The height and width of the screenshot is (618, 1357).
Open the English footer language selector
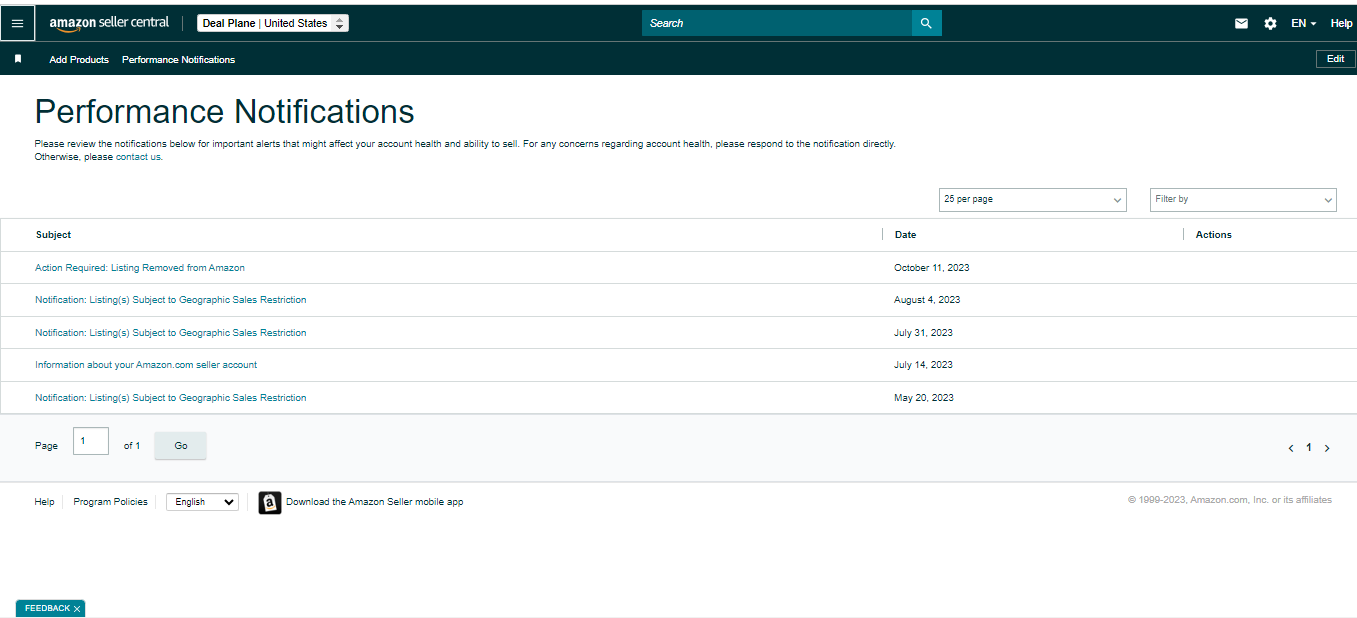[x=202, y=502]
